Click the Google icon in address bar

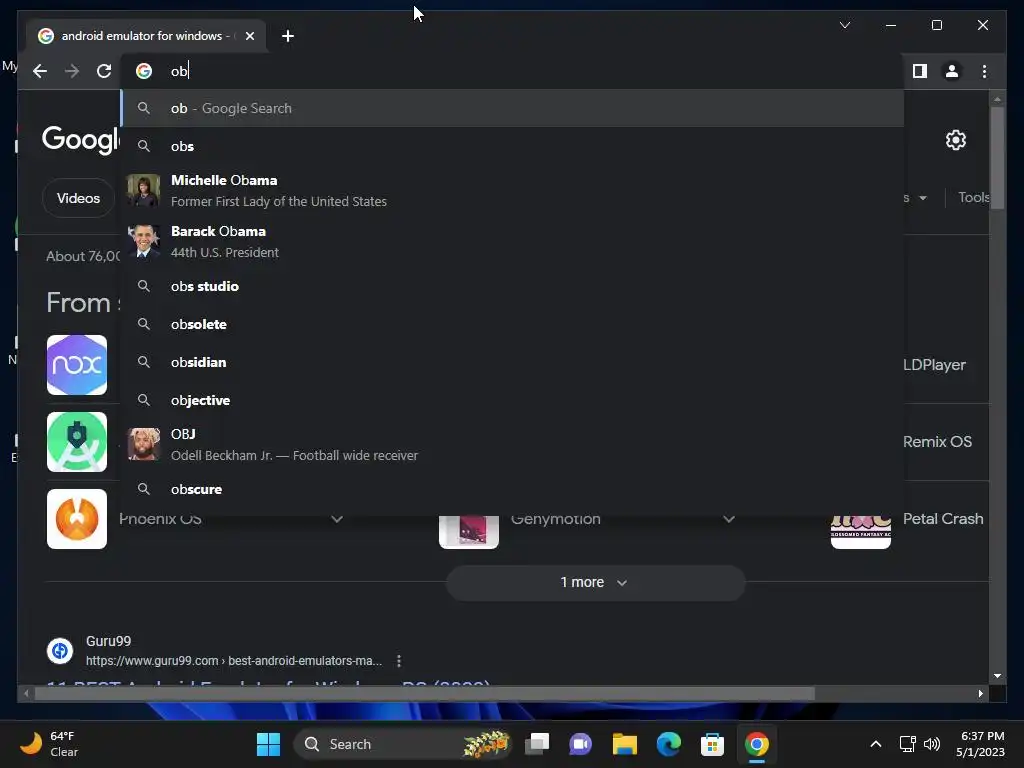[144, 71]
